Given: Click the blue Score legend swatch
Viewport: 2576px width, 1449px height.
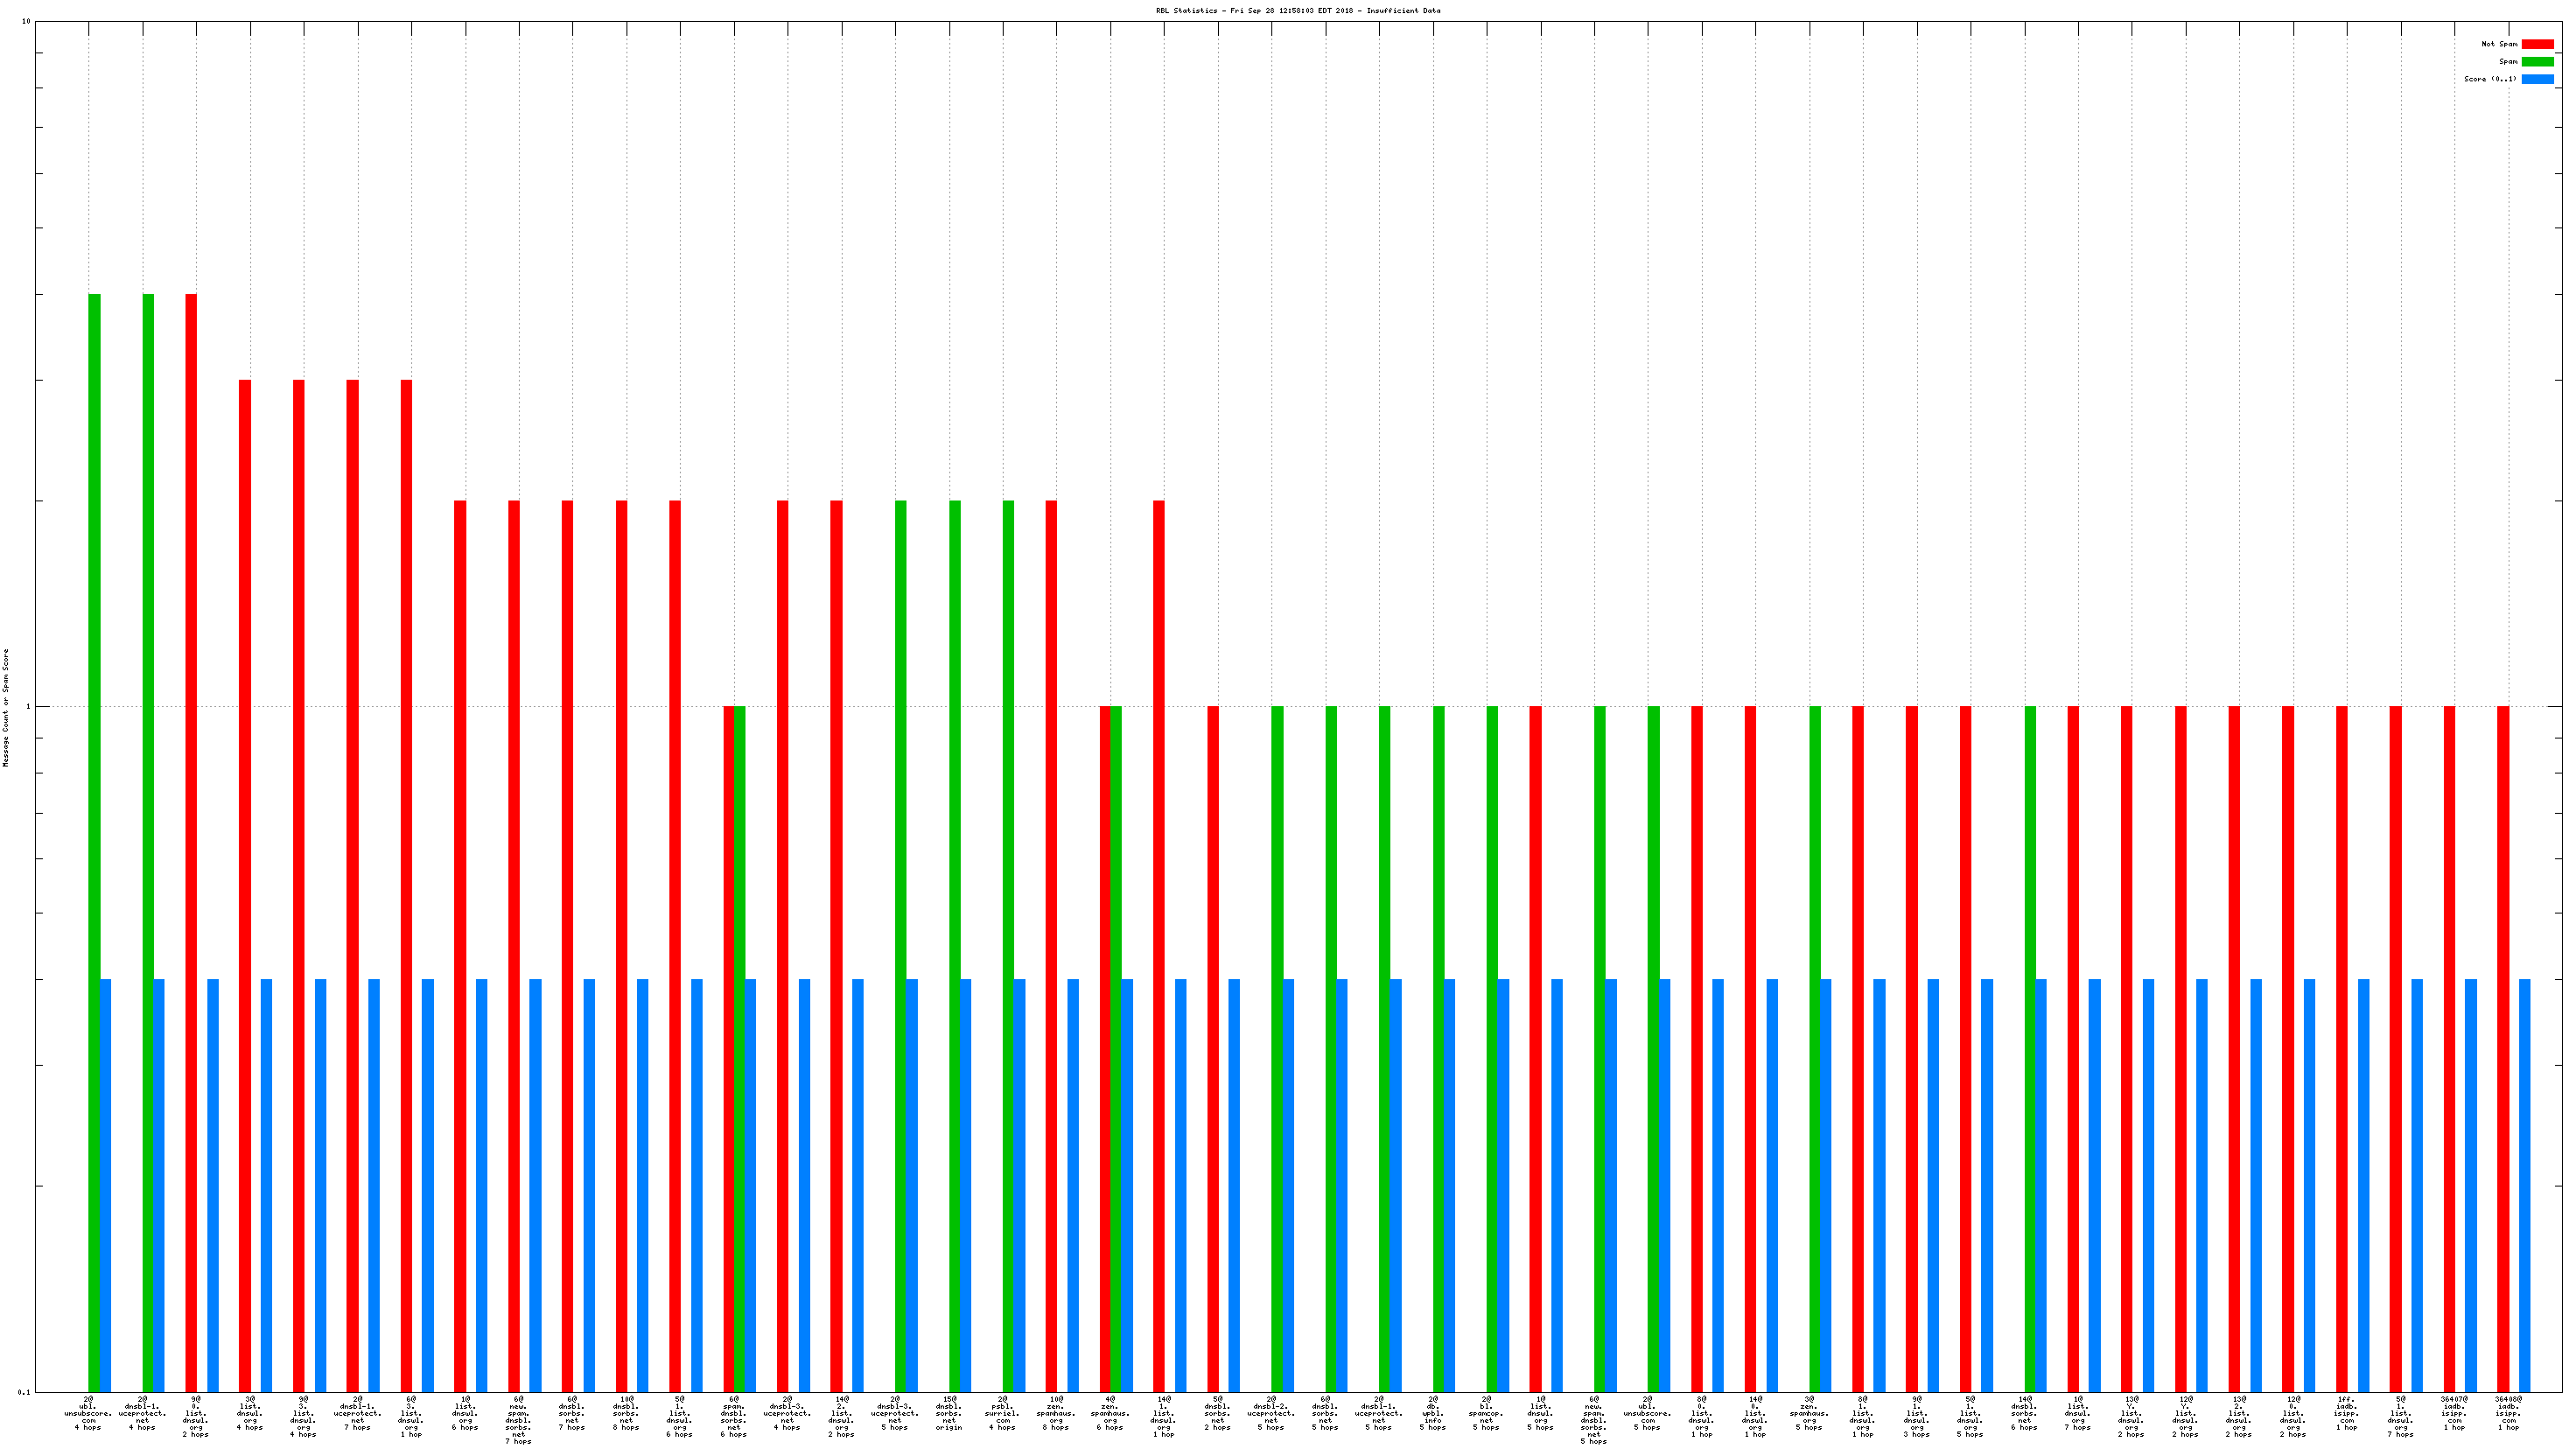Looking at the screenshot, I should [x=2537, y=79].
